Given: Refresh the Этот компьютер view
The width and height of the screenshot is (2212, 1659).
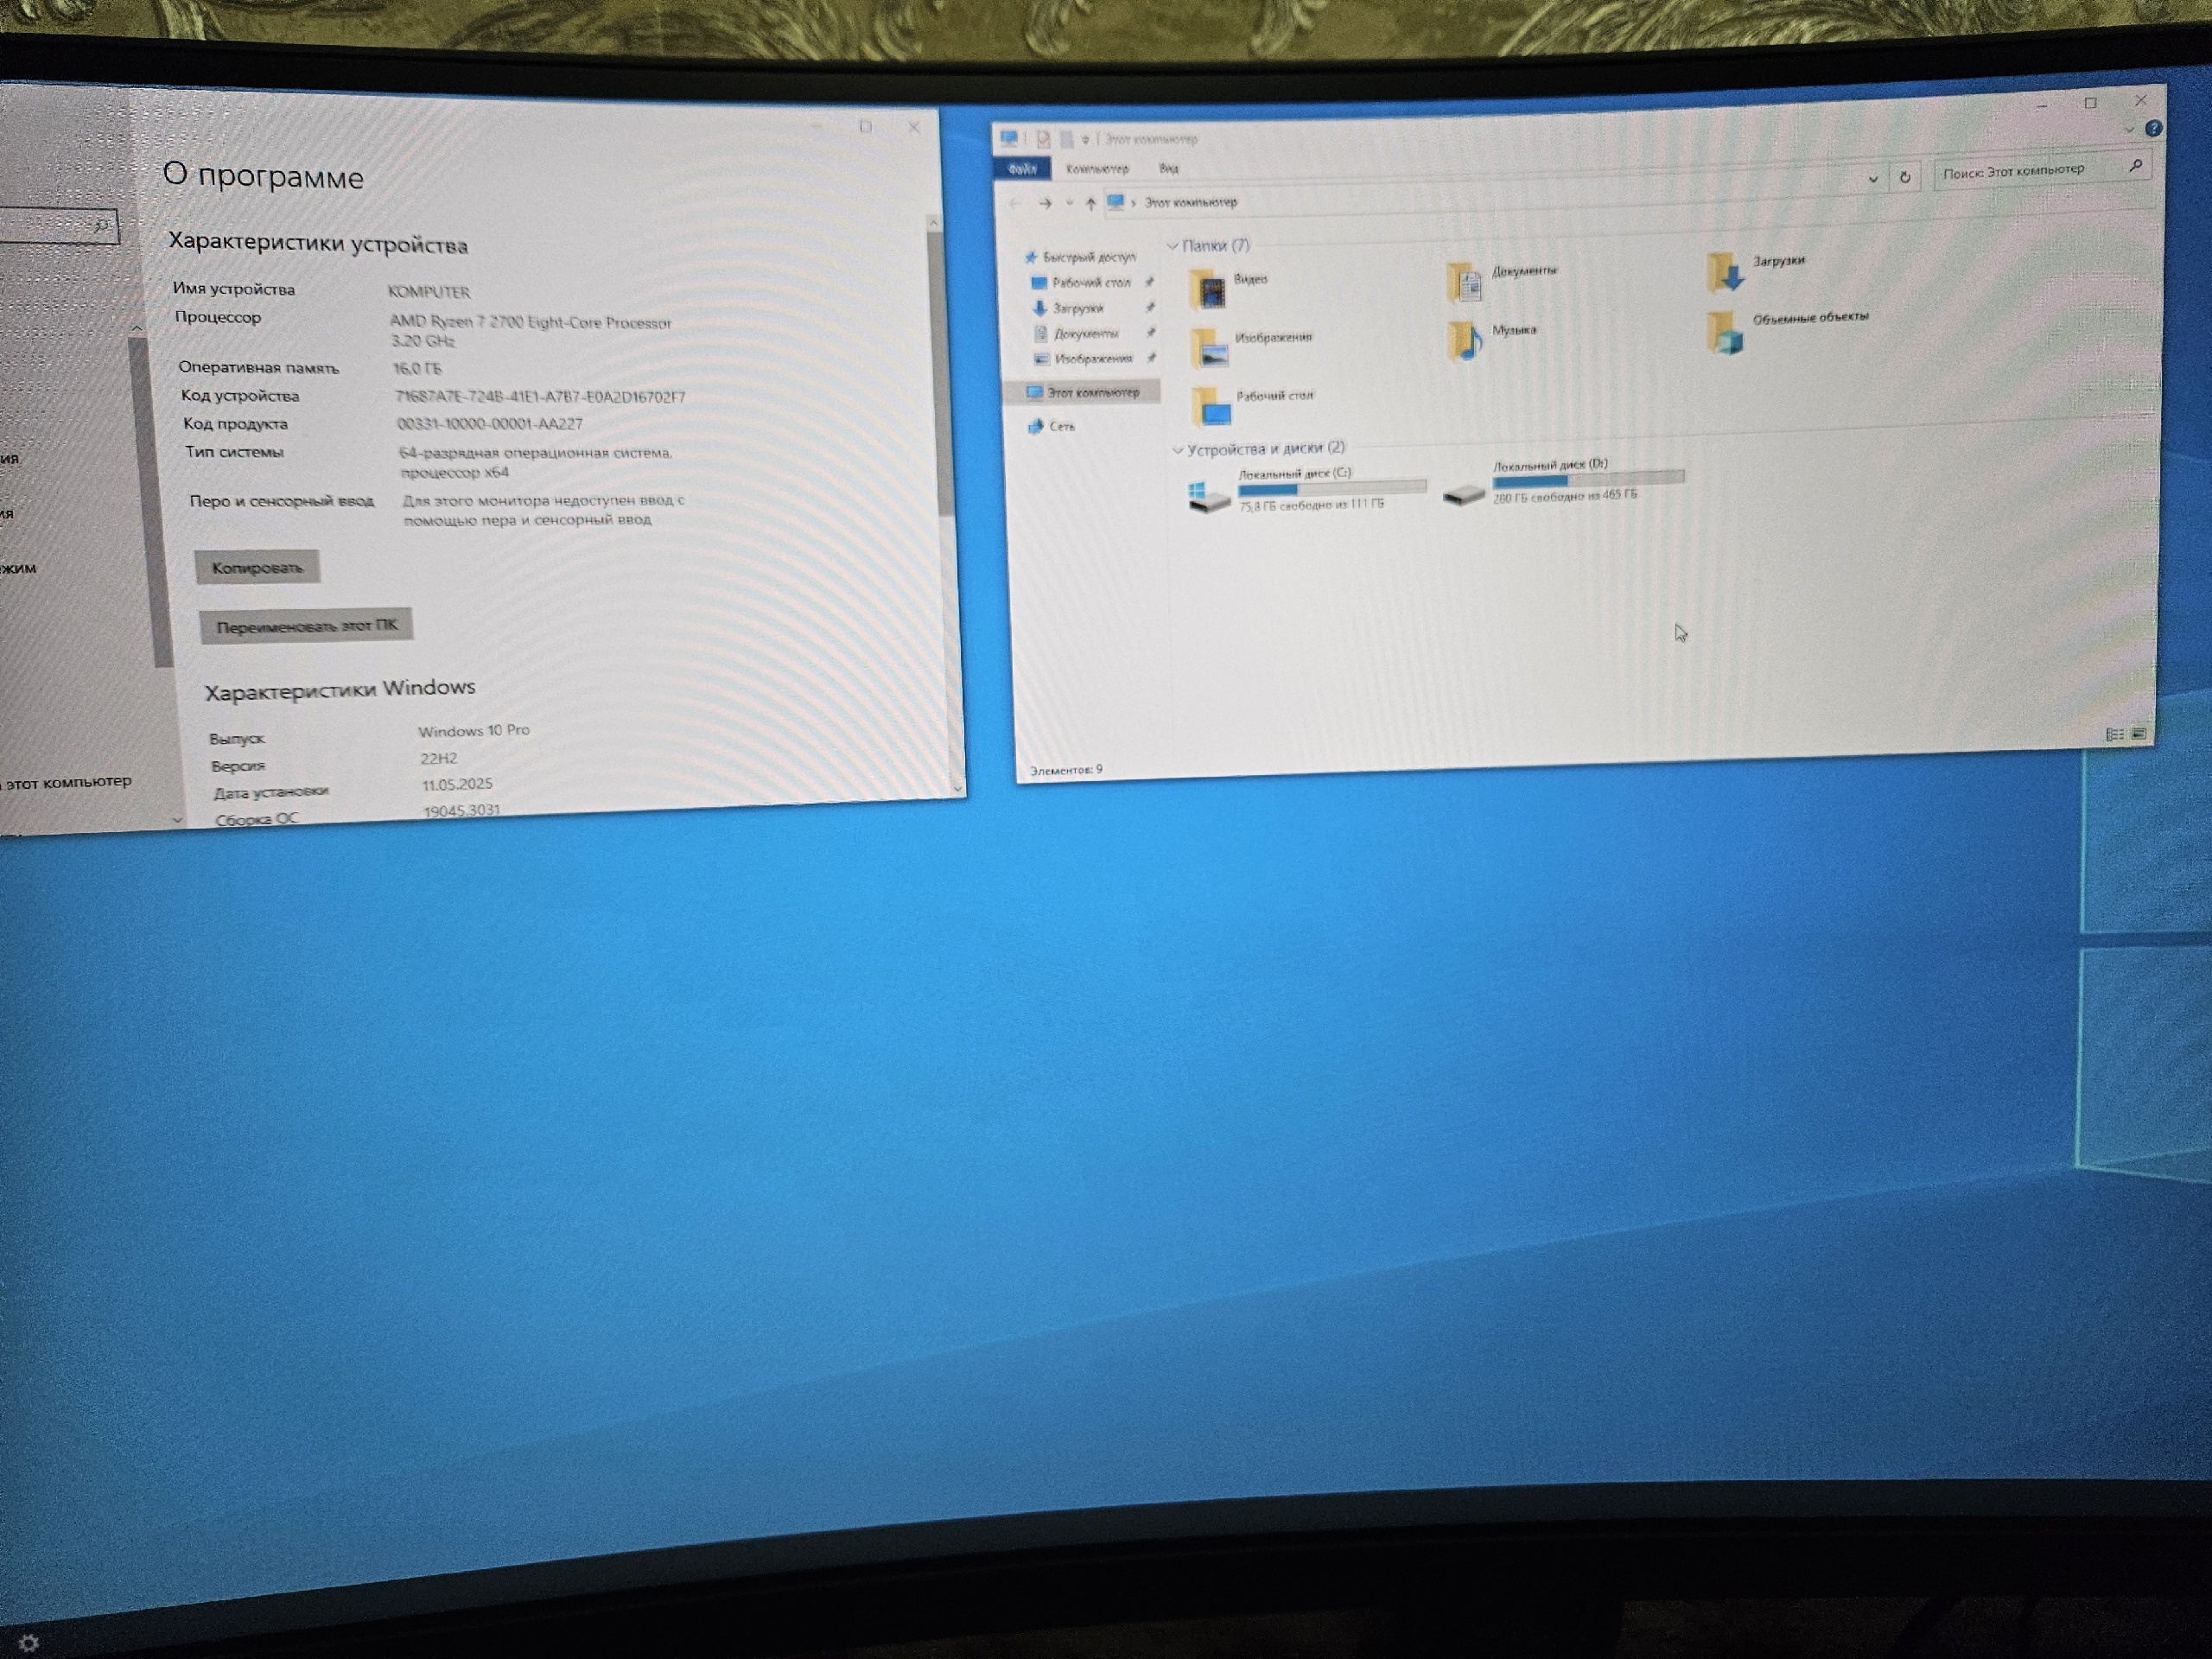Looking at the screenshot, I should click(x=1905, y=176).
